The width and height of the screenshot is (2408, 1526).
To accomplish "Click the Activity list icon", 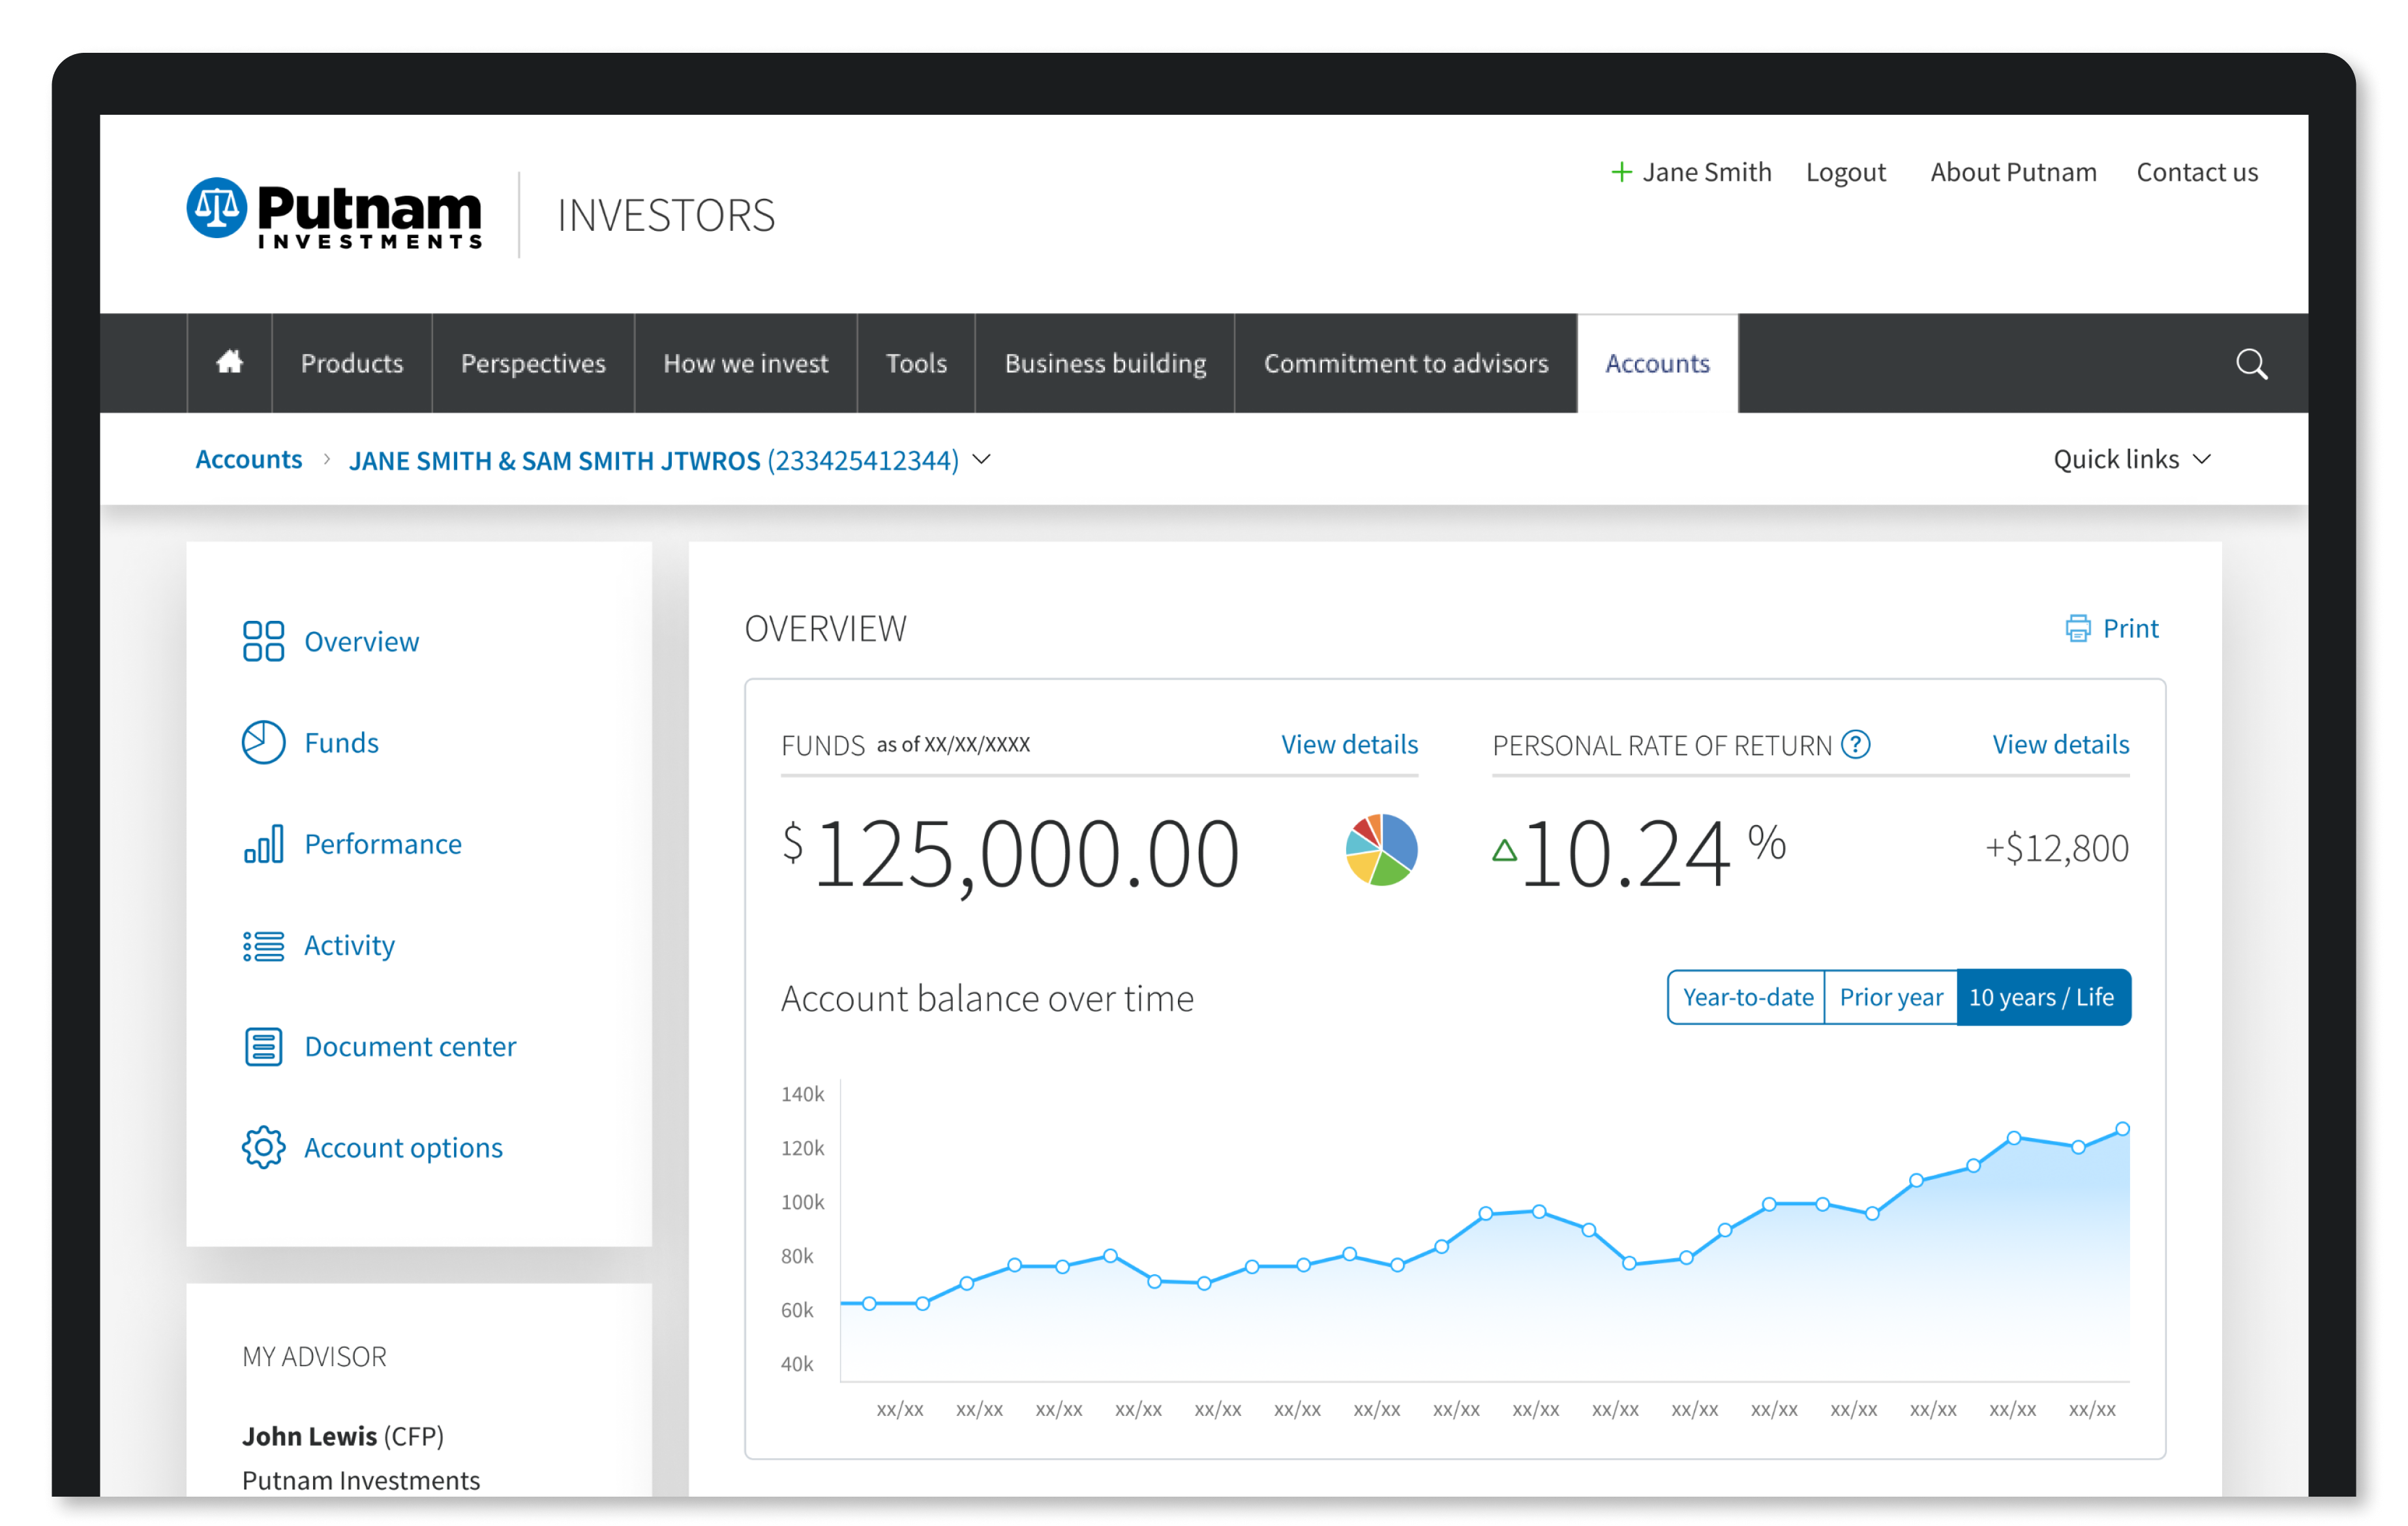I will (263, 945).
